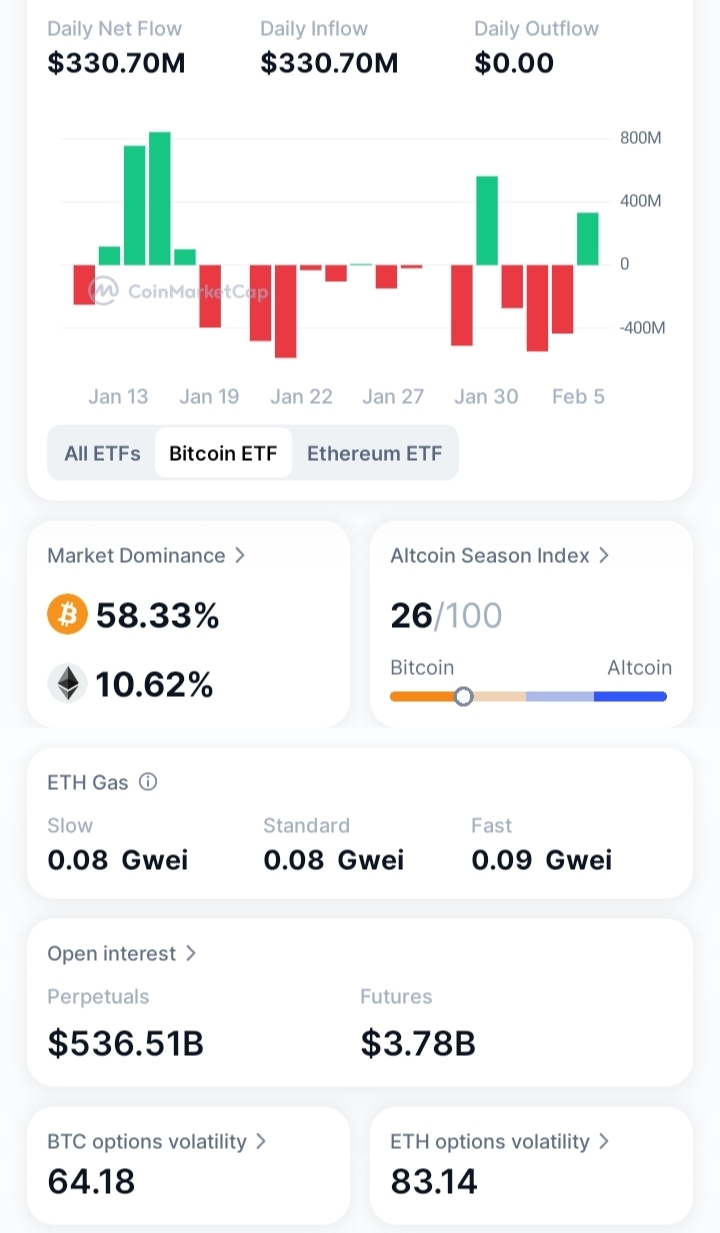The image size is (720, 1233).
Task: Open the Open interest chevron
Action: 191,953
